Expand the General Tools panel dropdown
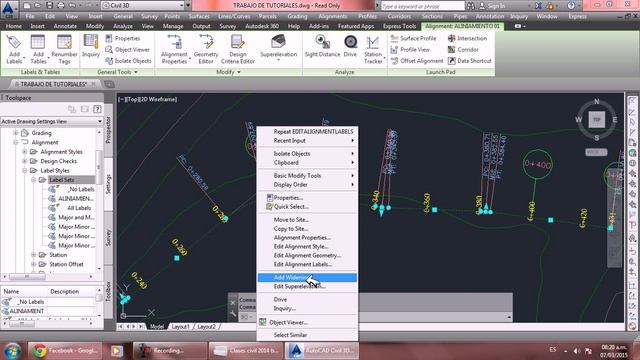The image size is (640, 360). tap(117, 72)
